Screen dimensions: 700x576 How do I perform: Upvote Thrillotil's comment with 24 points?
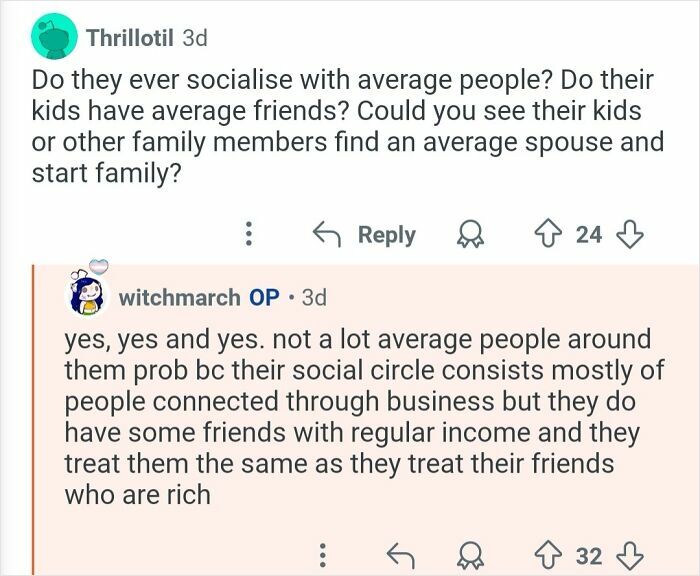(548, 235)
